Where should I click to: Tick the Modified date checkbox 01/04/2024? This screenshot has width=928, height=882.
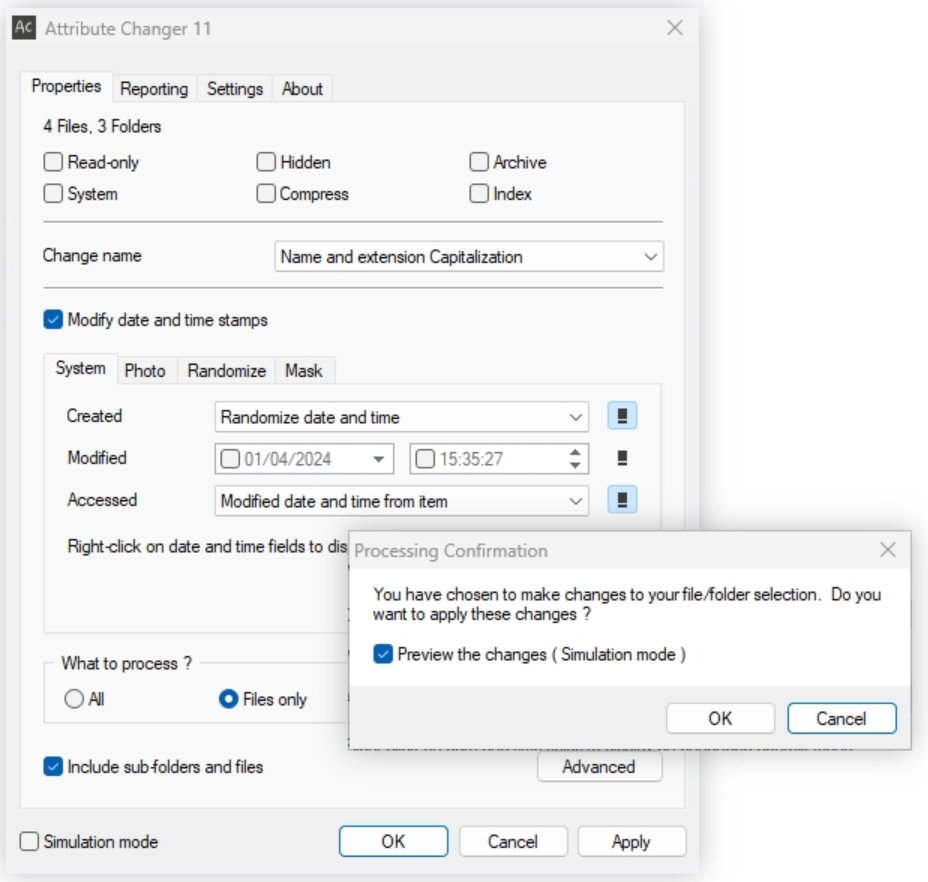click(230, 459)
